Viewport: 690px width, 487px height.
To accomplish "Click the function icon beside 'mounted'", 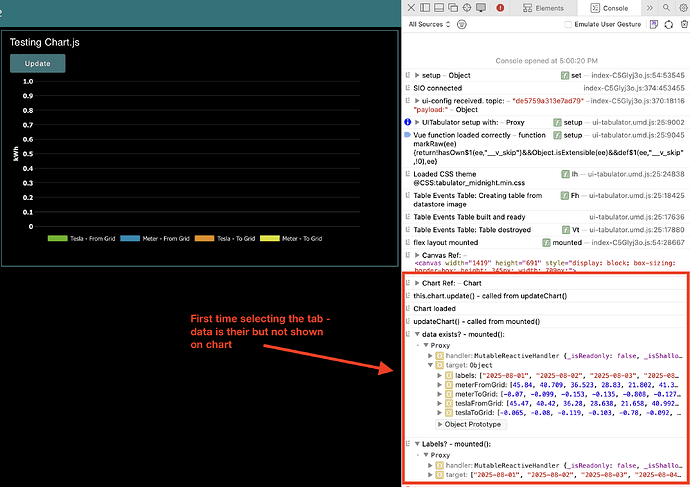I will (546, 242).
